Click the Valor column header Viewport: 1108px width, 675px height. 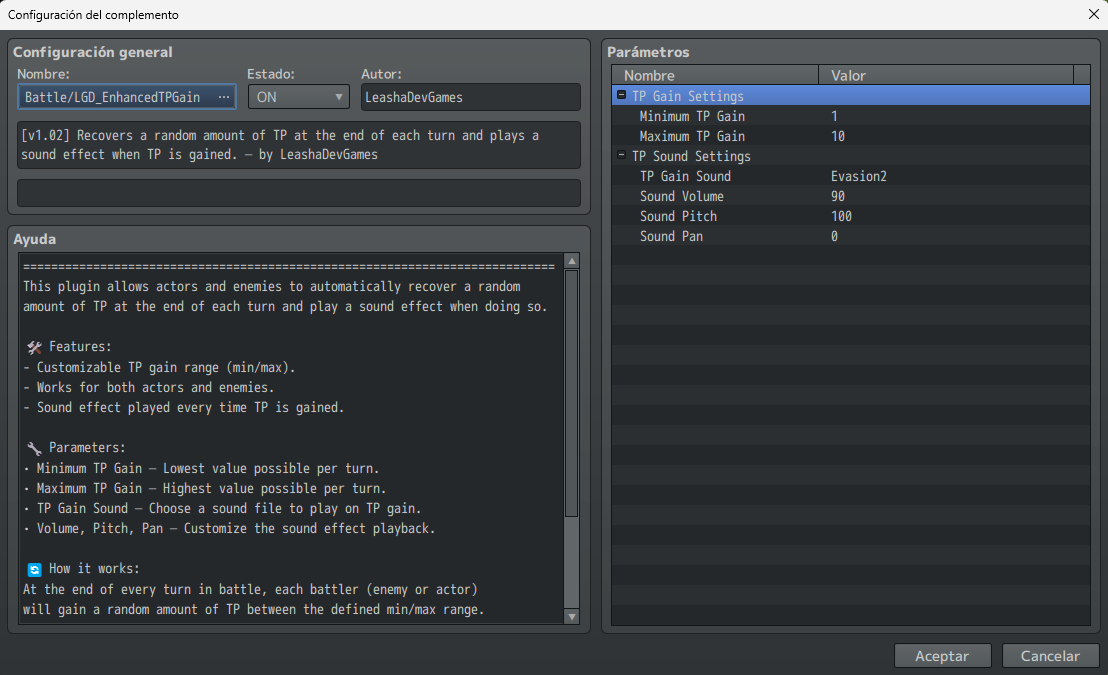point(945,75)
